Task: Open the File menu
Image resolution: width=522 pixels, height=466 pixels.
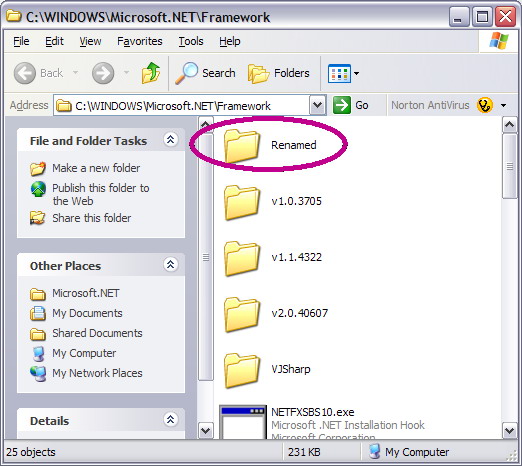Action: 21,41
